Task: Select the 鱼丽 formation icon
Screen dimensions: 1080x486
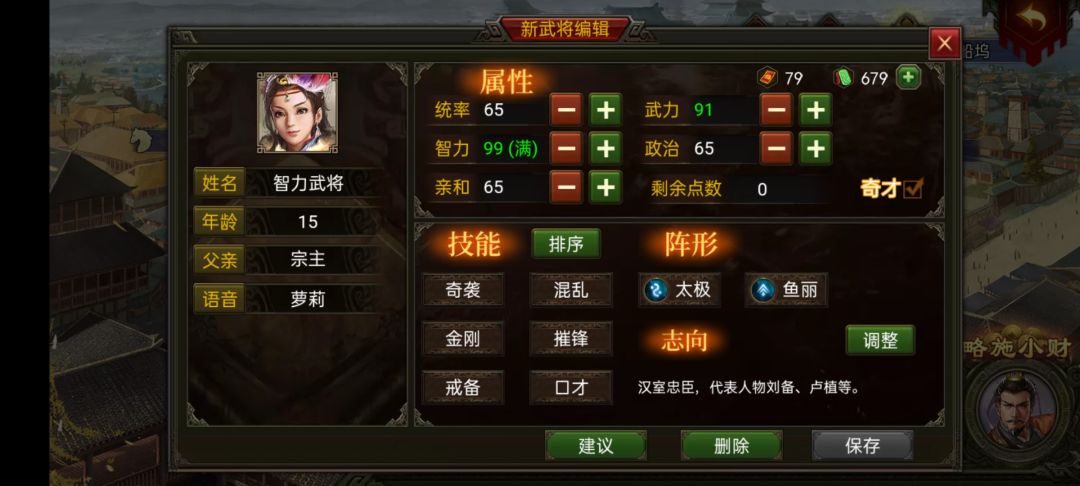Action: coord(762,290)
